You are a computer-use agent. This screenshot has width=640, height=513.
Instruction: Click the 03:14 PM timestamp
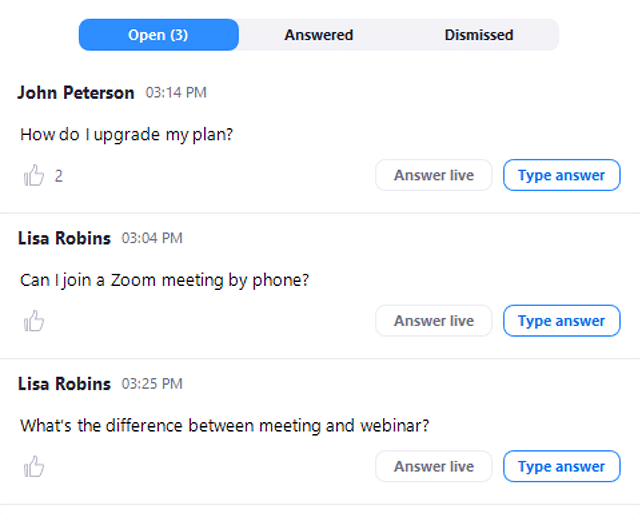click(176, 93)
